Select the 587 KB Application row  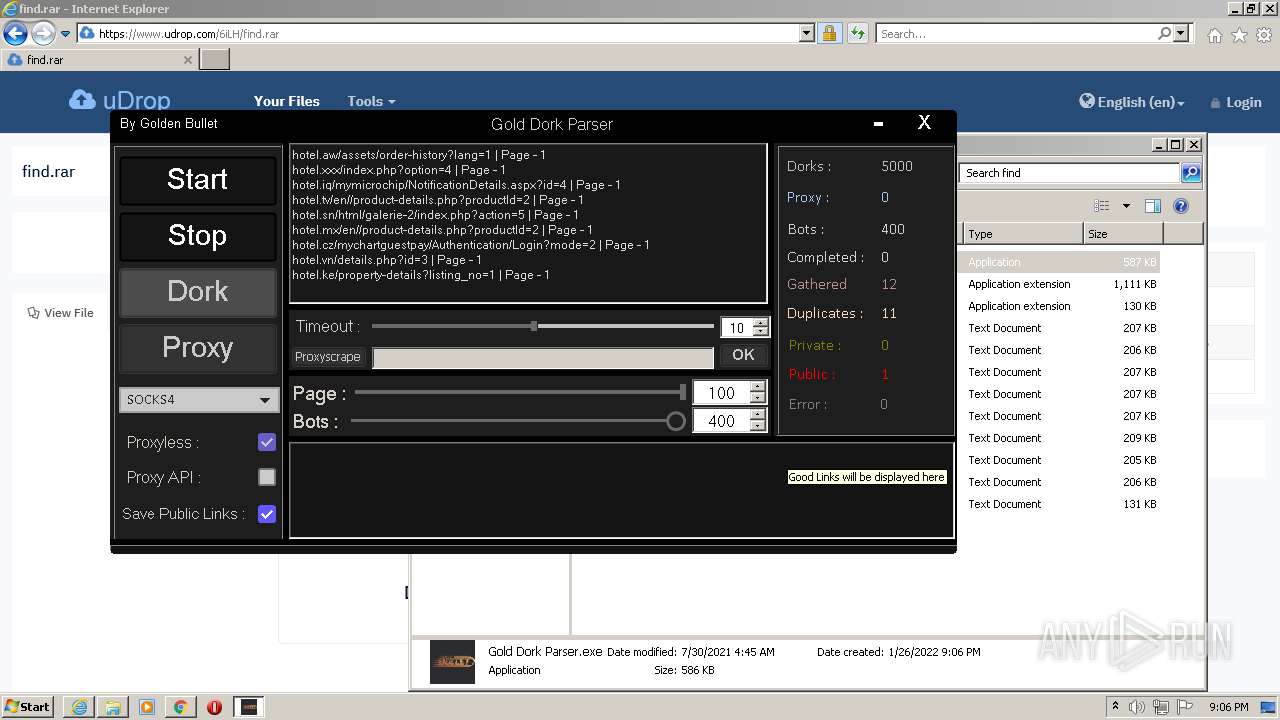click(1061, 262)
